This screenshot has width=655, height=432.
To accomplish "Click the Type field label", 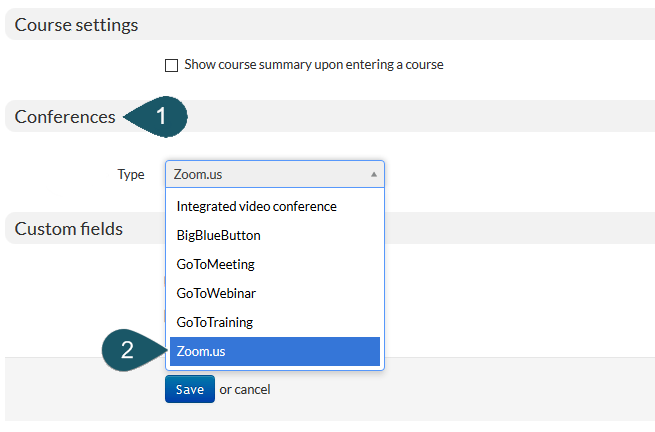I will [x=131, y=174].
